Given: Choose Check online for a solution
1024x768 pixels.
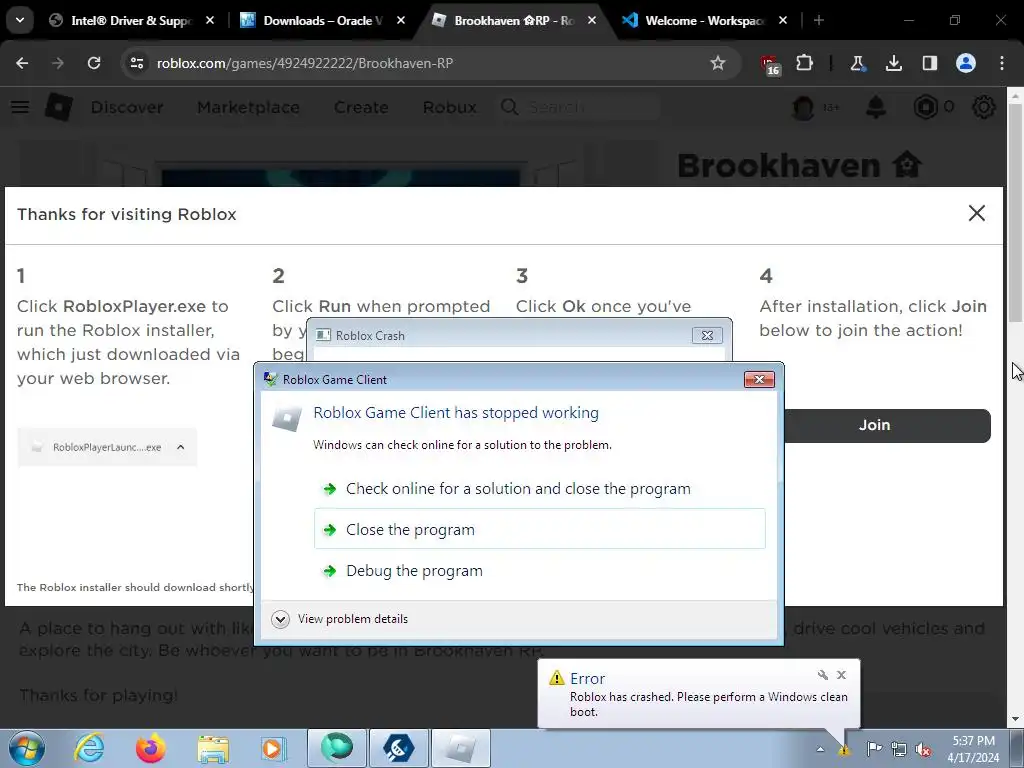Looking at the screenshot, I should point(539,488).
